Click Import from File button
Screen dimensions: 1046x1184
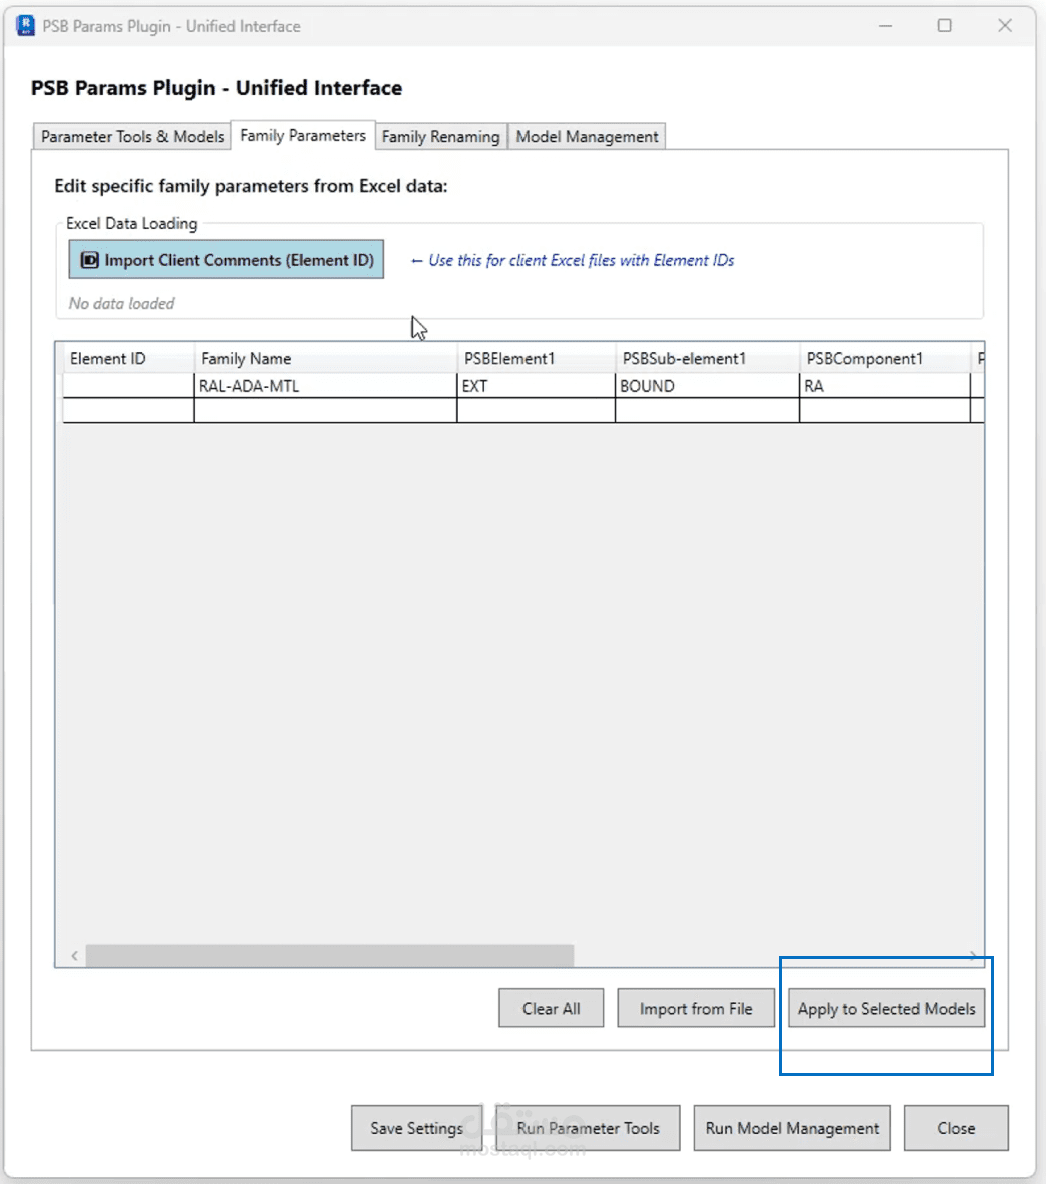coord(696,1009)
